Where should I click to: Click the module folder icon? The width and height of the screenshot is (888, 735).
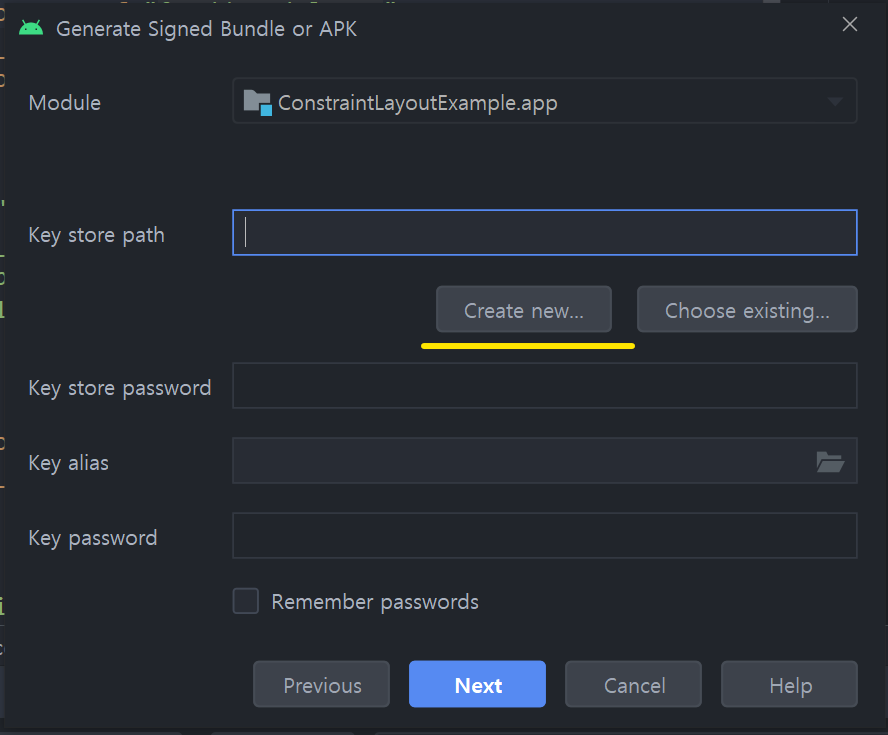pos(258,102)
